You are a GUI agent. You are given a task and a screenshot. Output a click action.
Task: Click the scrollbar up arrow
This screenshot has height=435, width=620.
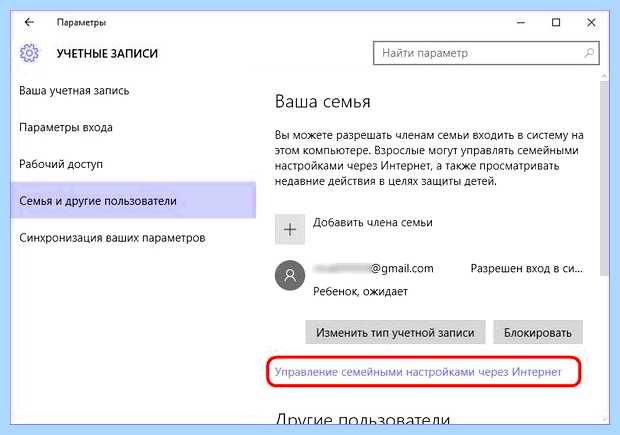[604, 76]
